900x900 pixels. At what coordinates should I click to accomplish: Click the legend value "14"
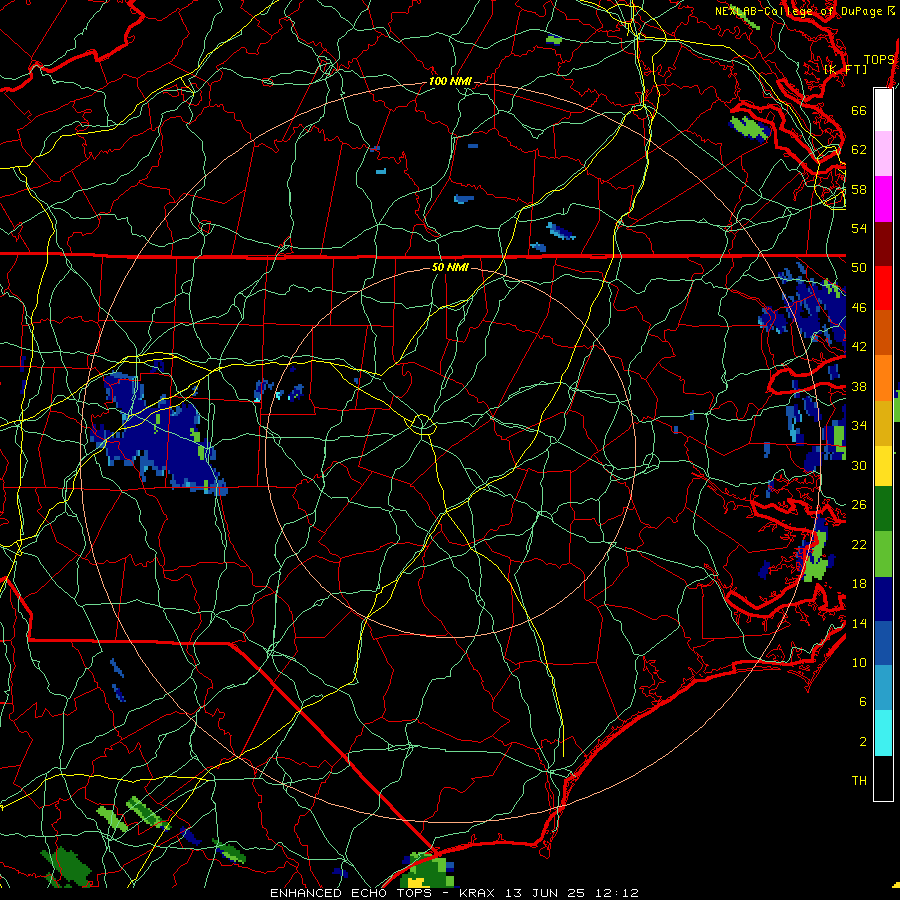859,623
